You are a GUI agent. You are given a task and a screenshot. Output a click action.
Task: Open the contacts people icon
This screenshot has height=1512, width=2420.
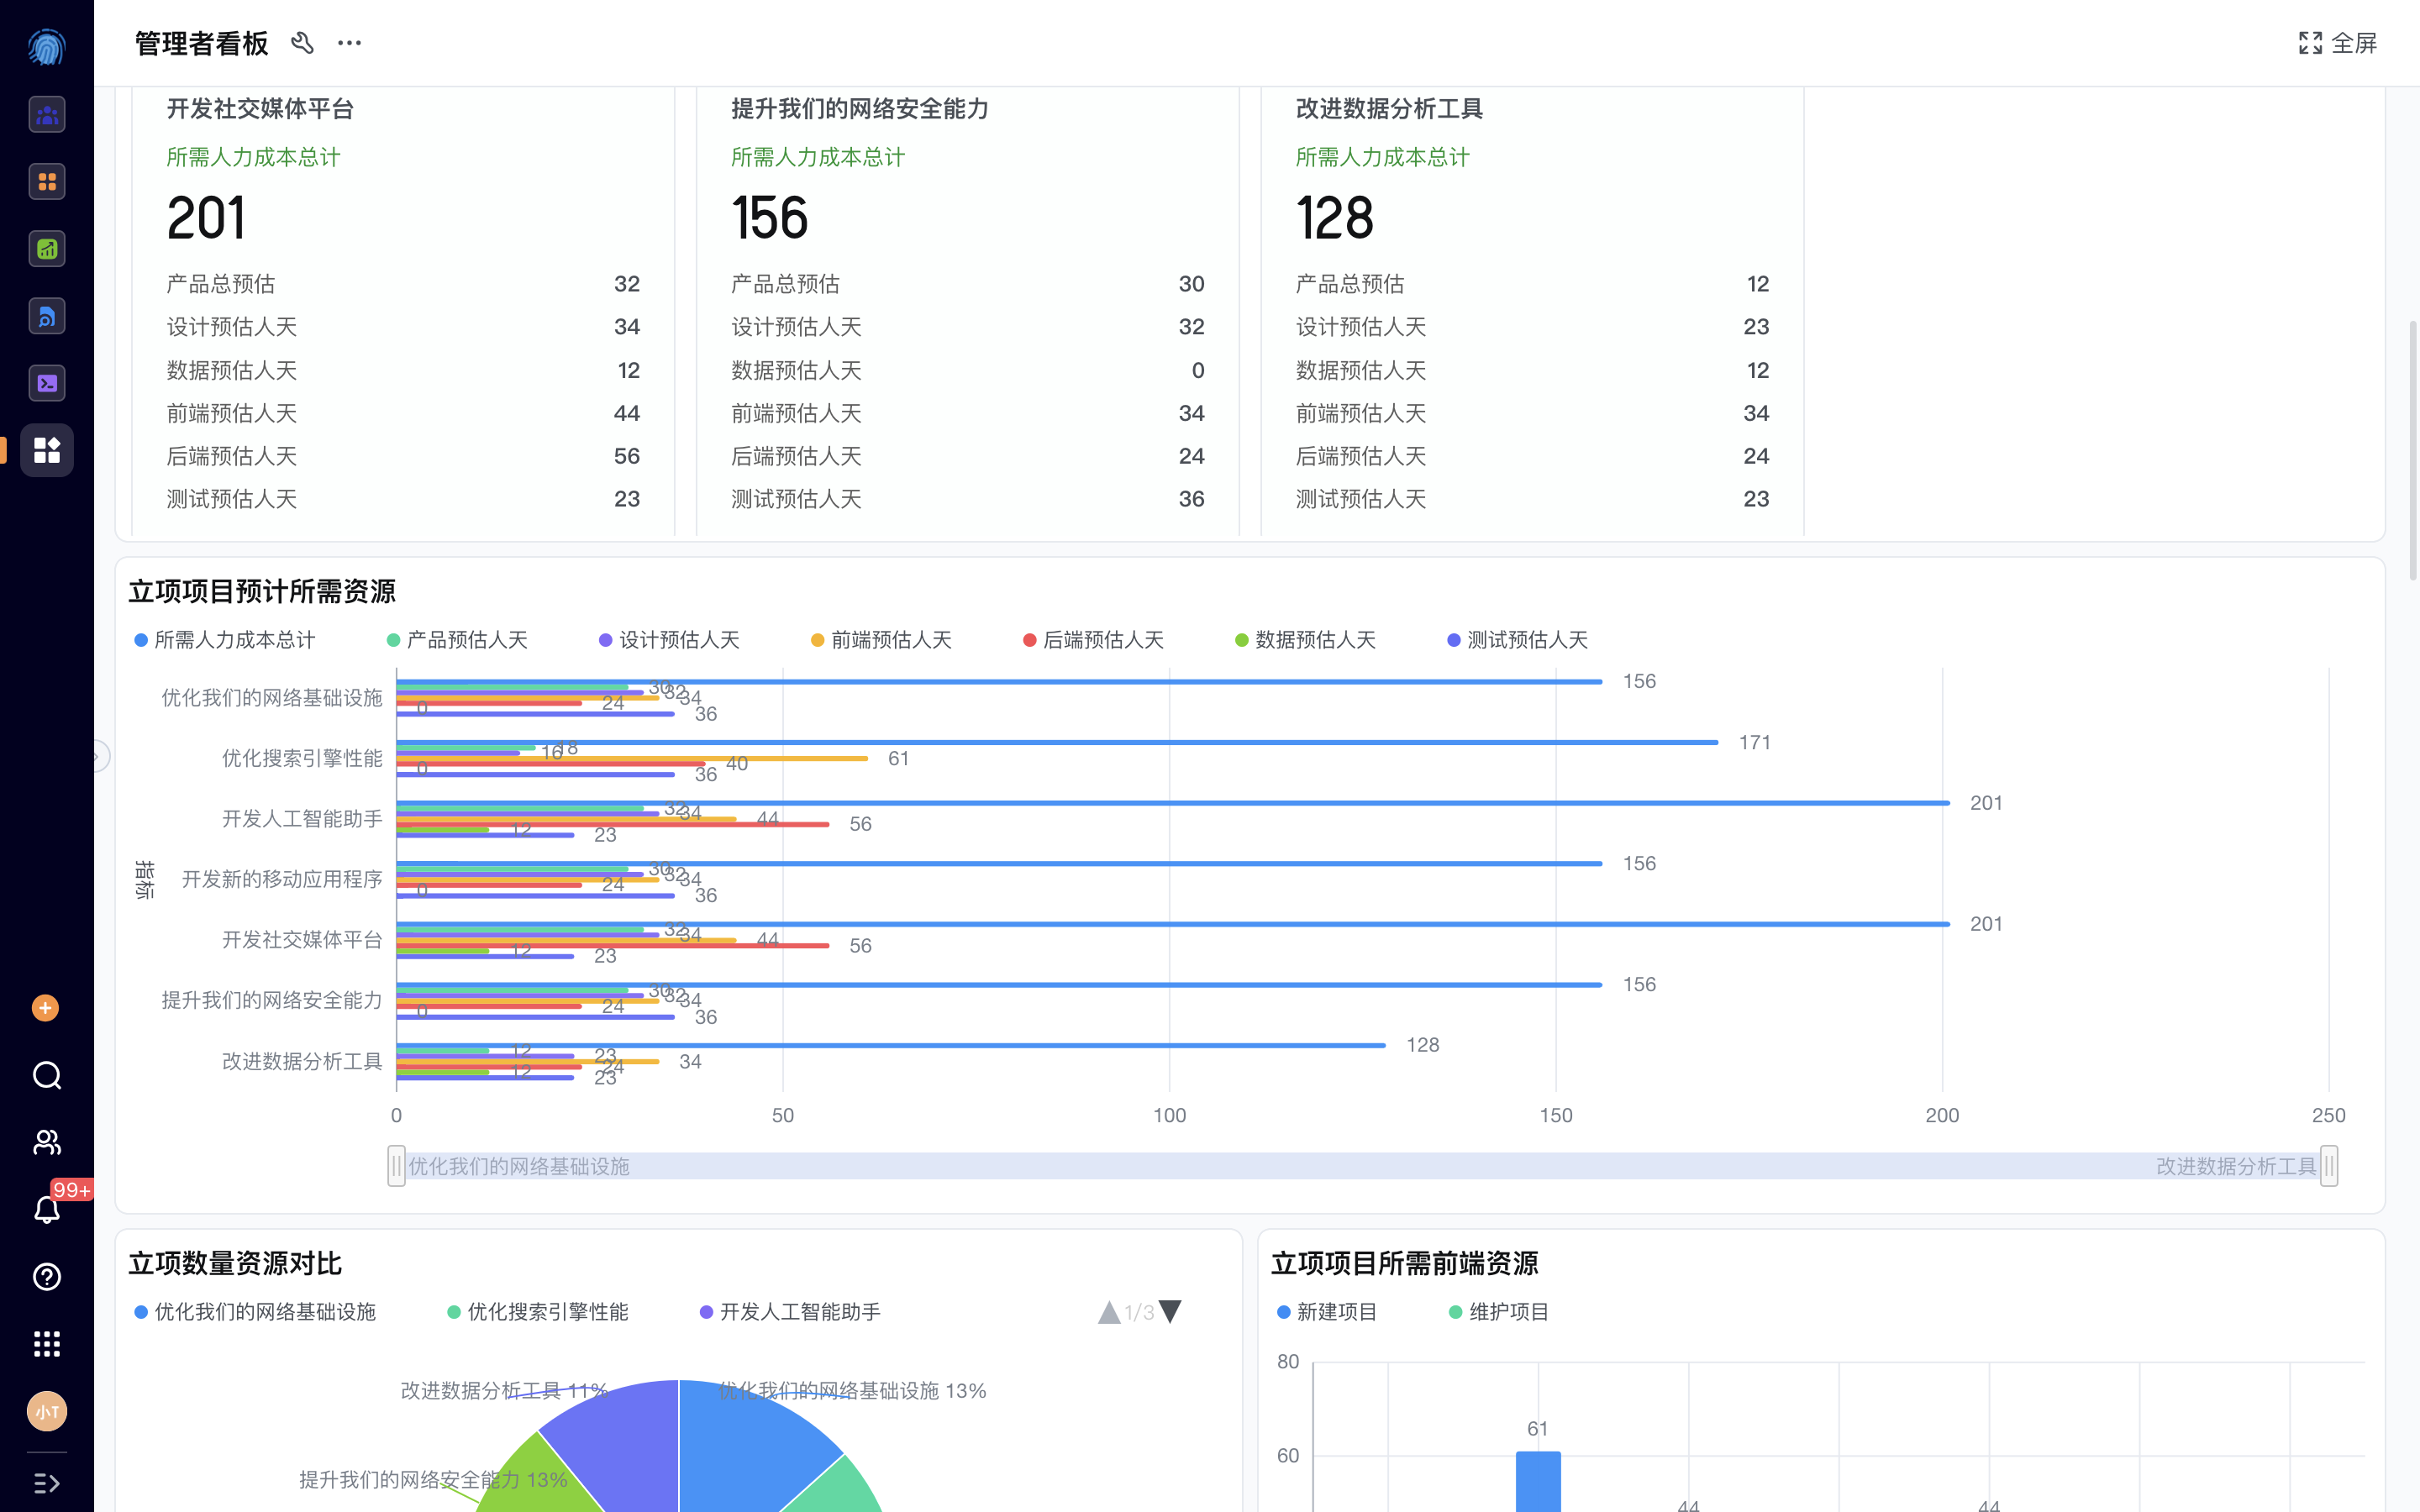coord(47,1142)
